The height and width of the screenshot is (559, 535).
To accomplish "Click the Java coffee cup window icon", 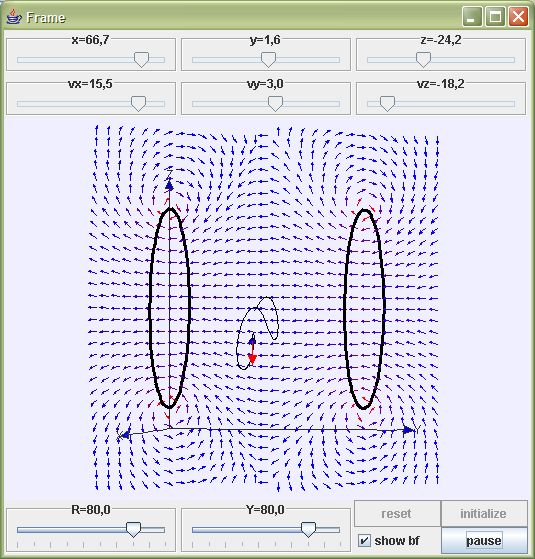I will pos(14,17).
